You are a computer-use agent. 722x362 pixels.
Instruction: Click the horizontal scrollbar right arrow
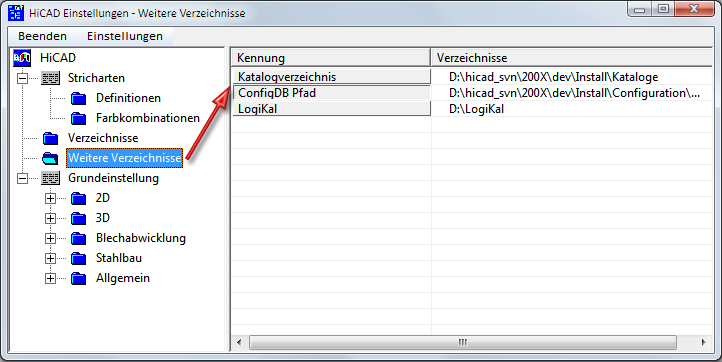pos(703,342)
